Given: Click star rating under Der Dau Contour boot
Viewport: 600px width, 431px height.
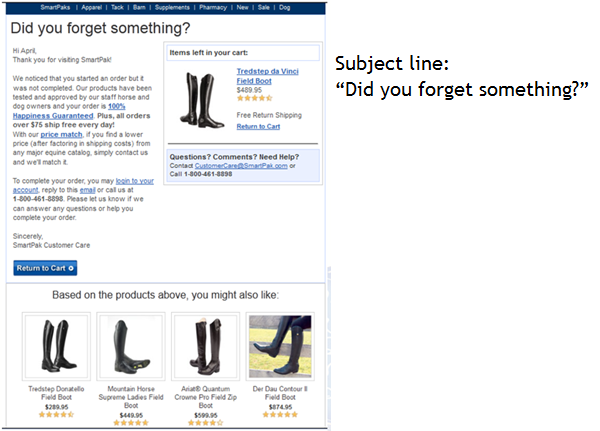Looking at the screenshot, I should 280,415.
